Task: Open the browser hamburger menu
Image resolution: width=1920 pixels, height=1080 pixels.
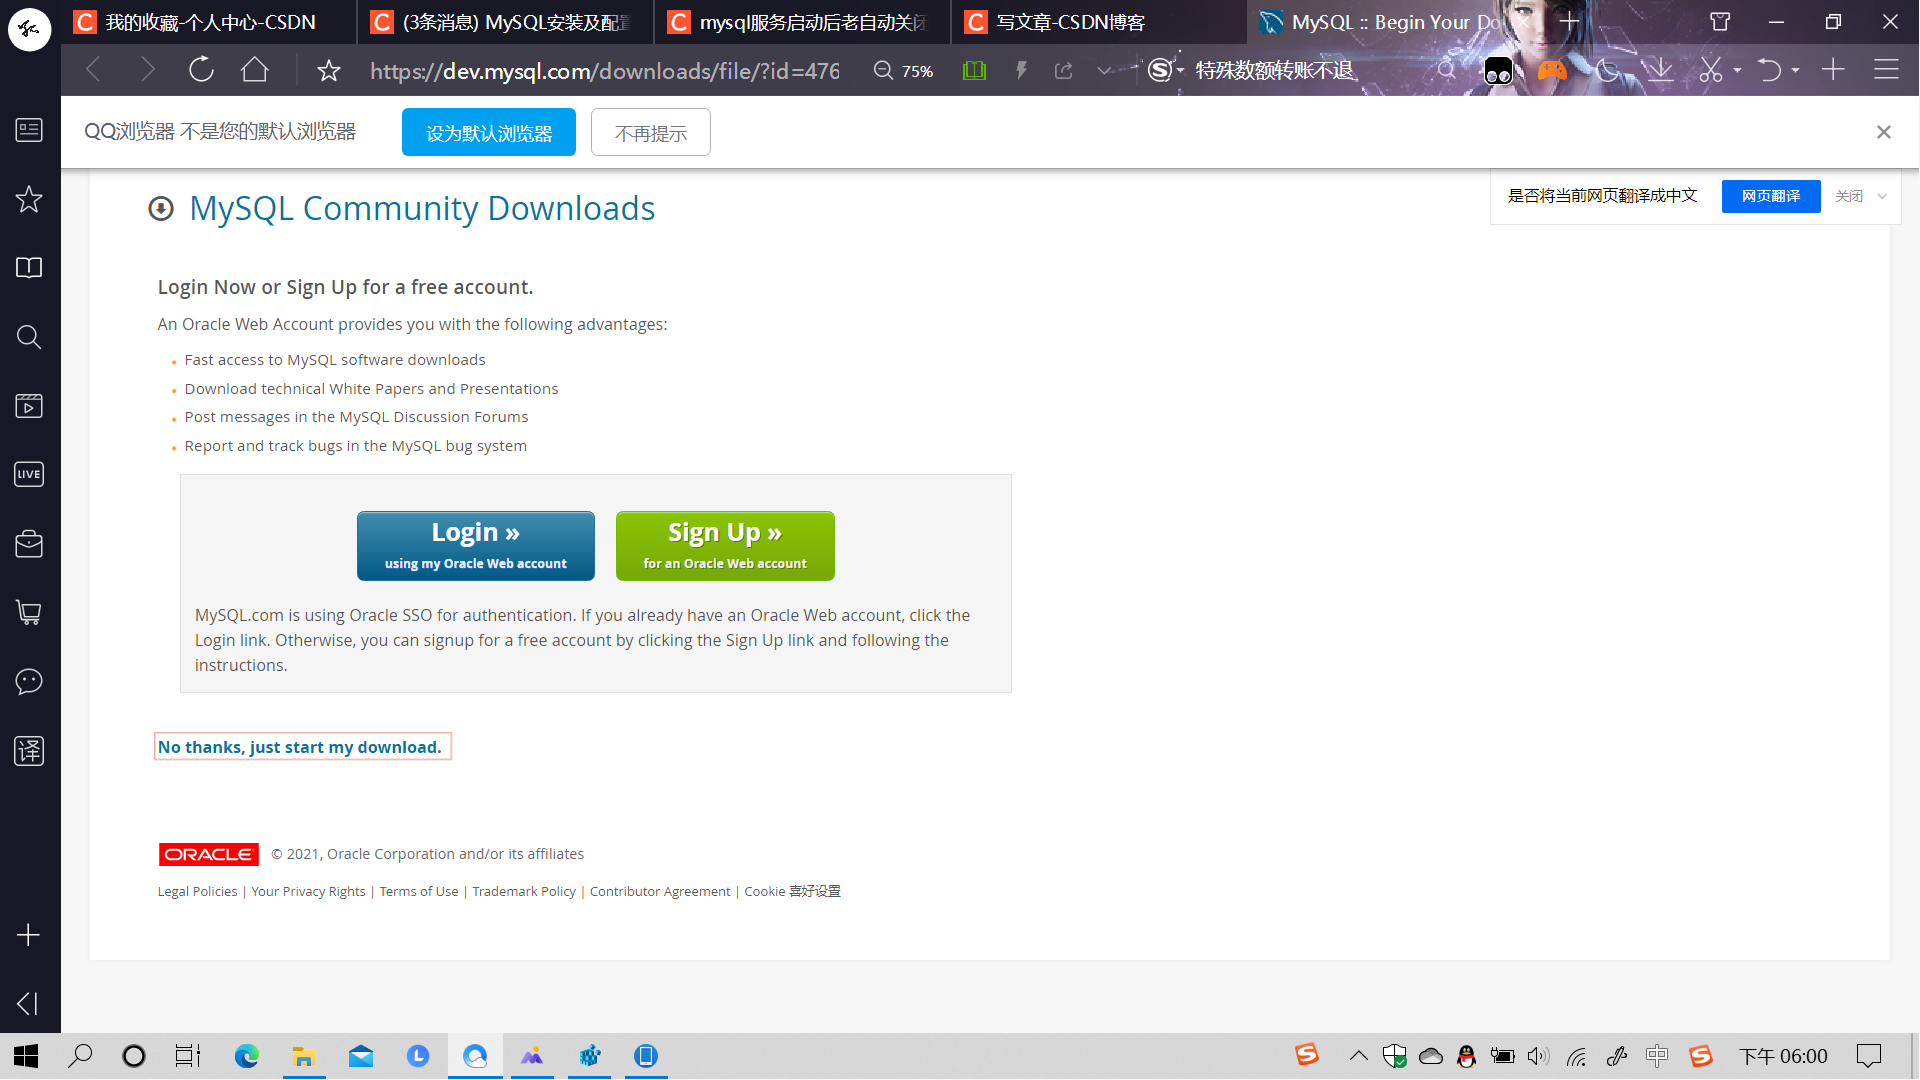Action: pyautogui.click(x=1886, y=70)
